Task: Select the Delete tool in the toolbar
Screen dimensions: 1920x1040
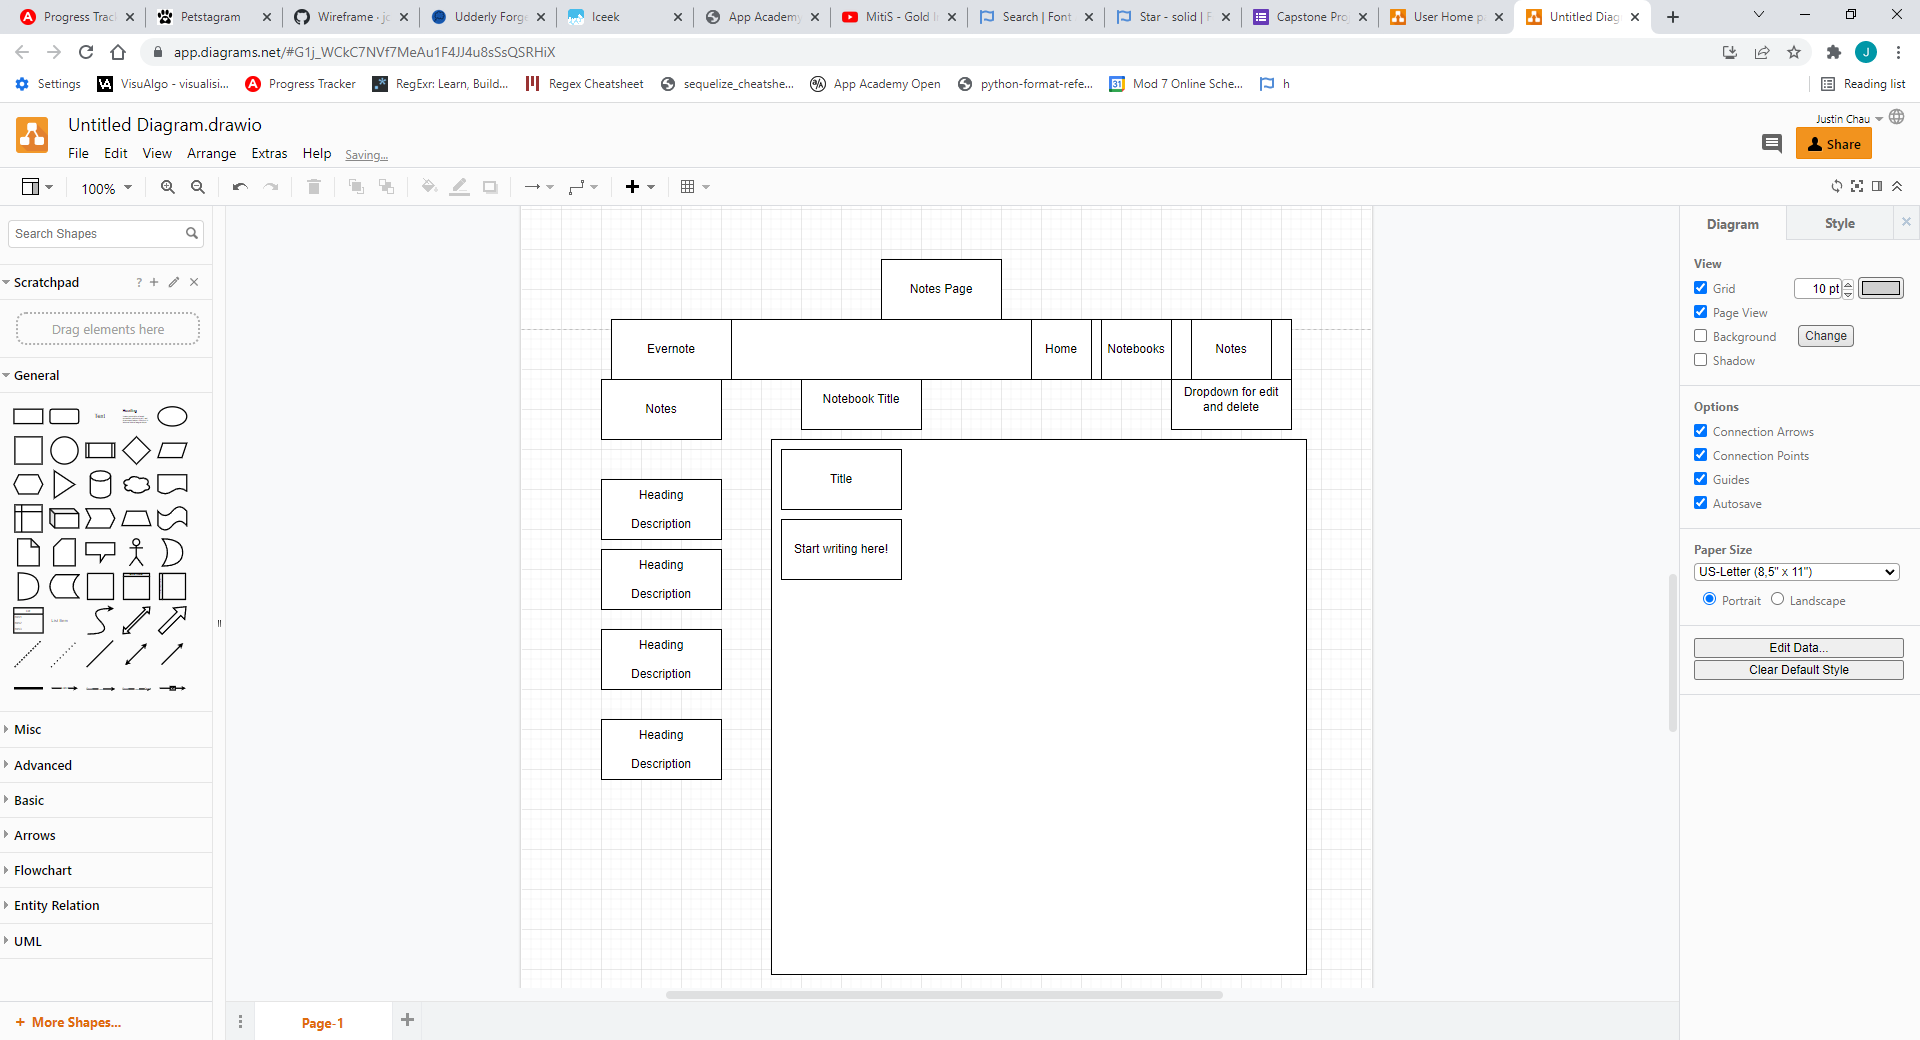Action: point(314,186)
